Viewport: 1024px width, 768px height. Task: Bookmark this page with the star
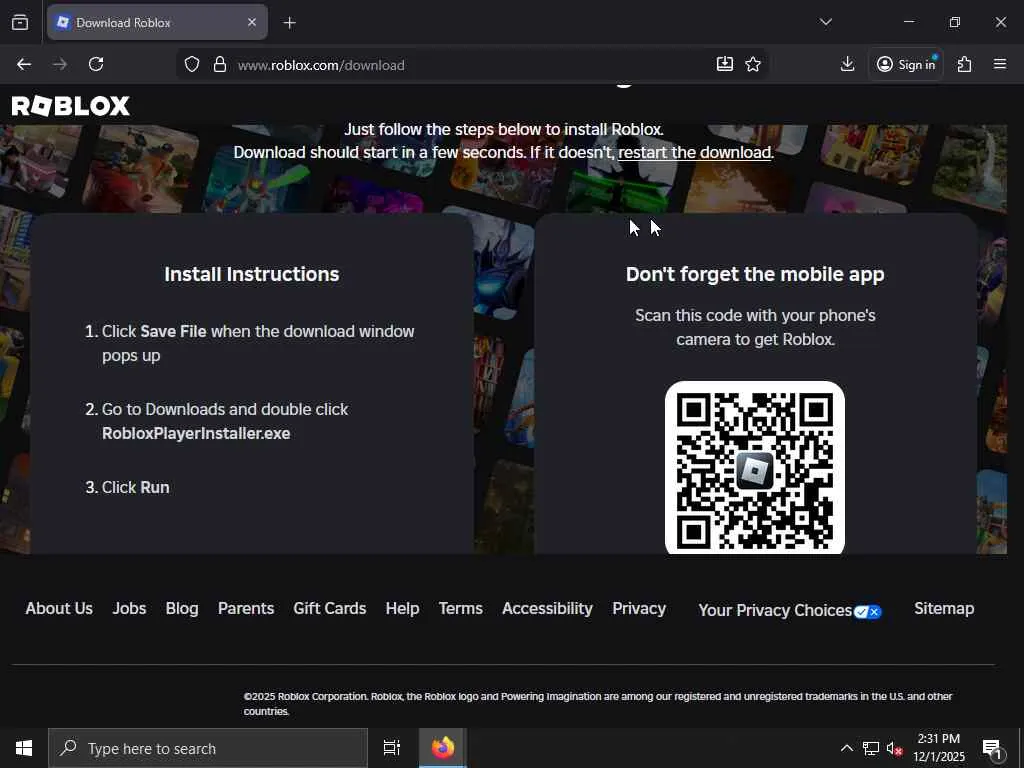(x=753, y=64)
